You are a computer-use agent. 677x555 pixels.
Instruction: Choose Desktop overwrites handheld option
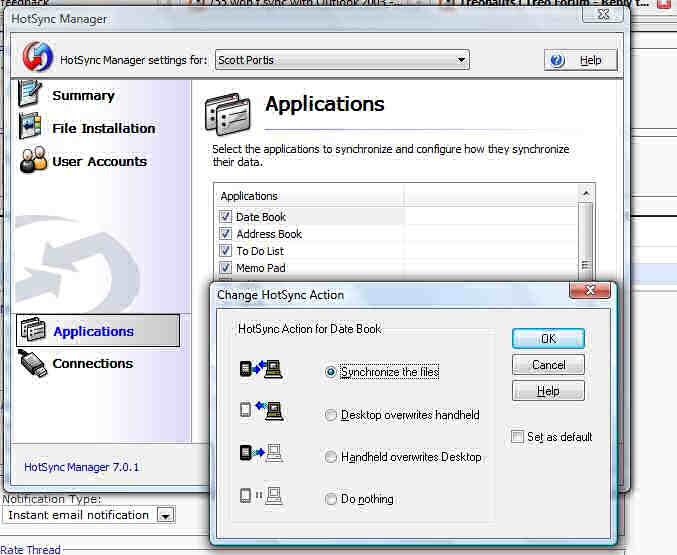(330, 415)
